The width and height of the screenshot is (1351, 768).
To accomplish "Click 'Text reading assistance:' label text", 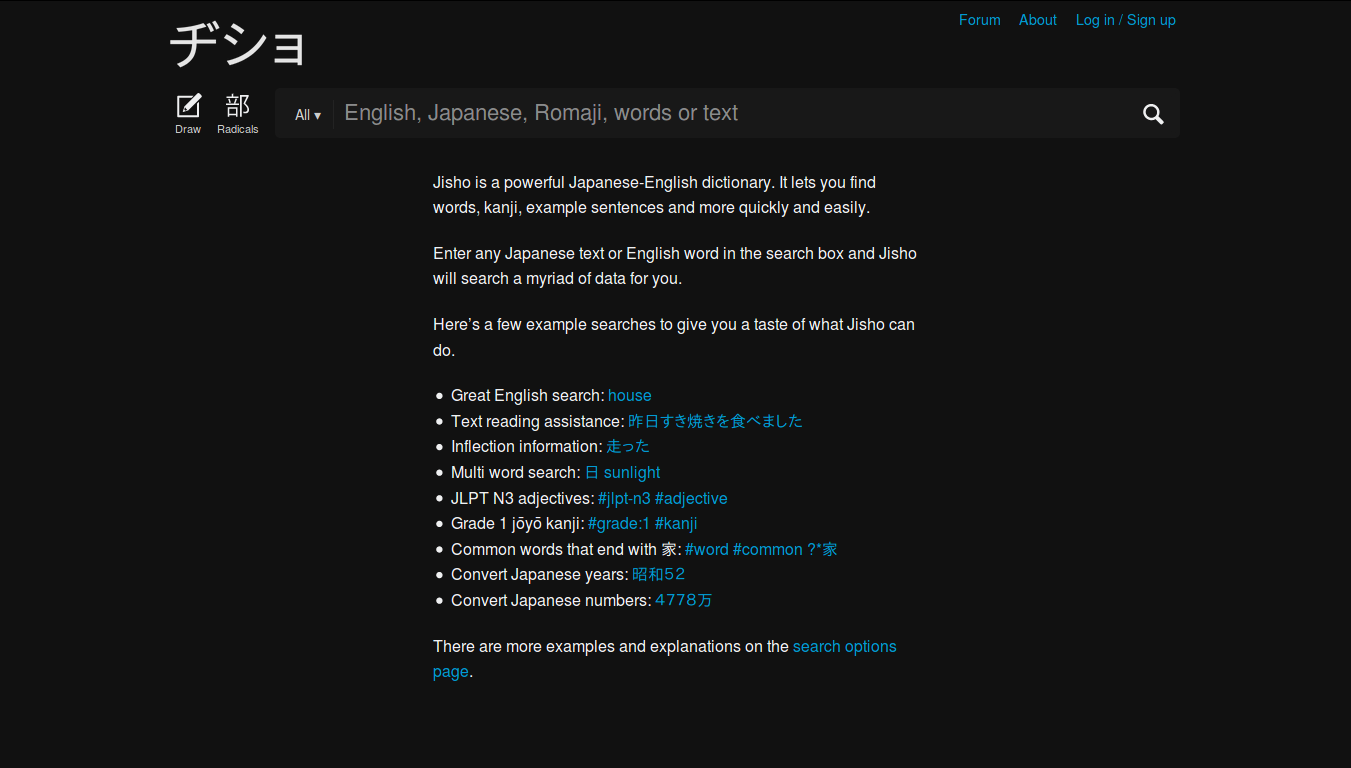I will (538, 421).
